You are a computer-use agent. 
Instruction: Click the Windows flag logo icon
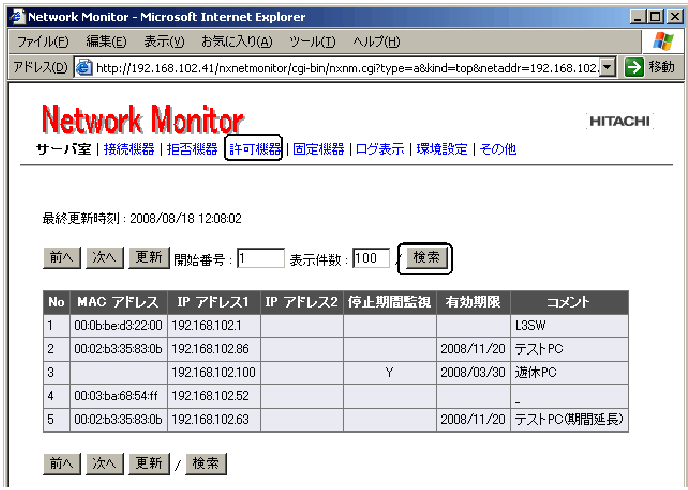663,42
